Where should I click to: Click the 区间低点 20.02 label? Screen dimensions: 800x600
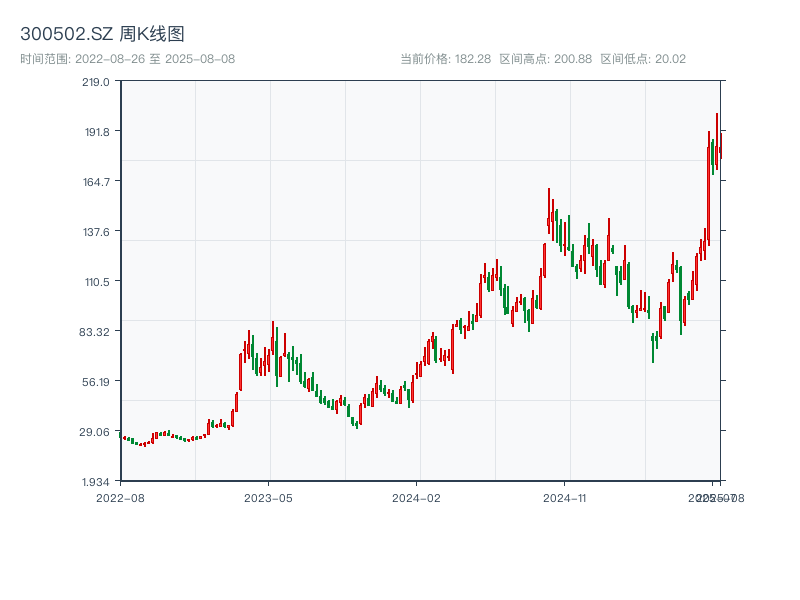pyautogui.click(x=643, y=59)
